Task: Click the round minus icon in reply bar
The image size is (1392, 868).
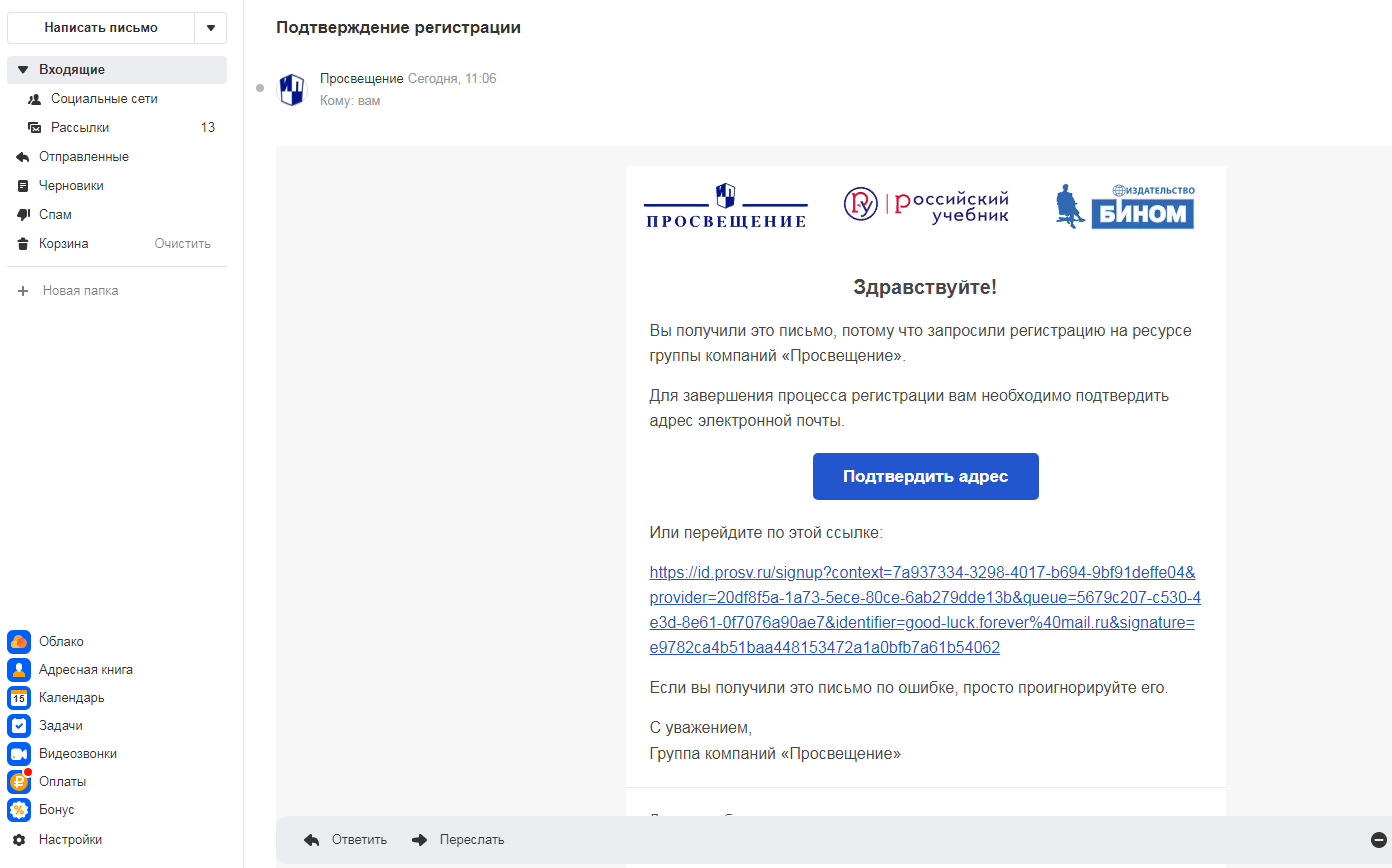Action: click(1379, 840)
